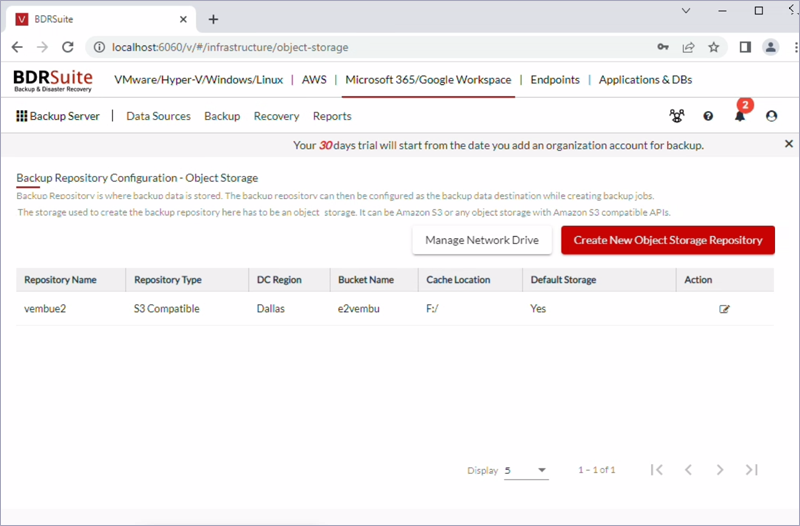The image size is (800, 526).
Task: Open the browser tab search chevron
Action: pyautogui.click(x=686, y=11)
